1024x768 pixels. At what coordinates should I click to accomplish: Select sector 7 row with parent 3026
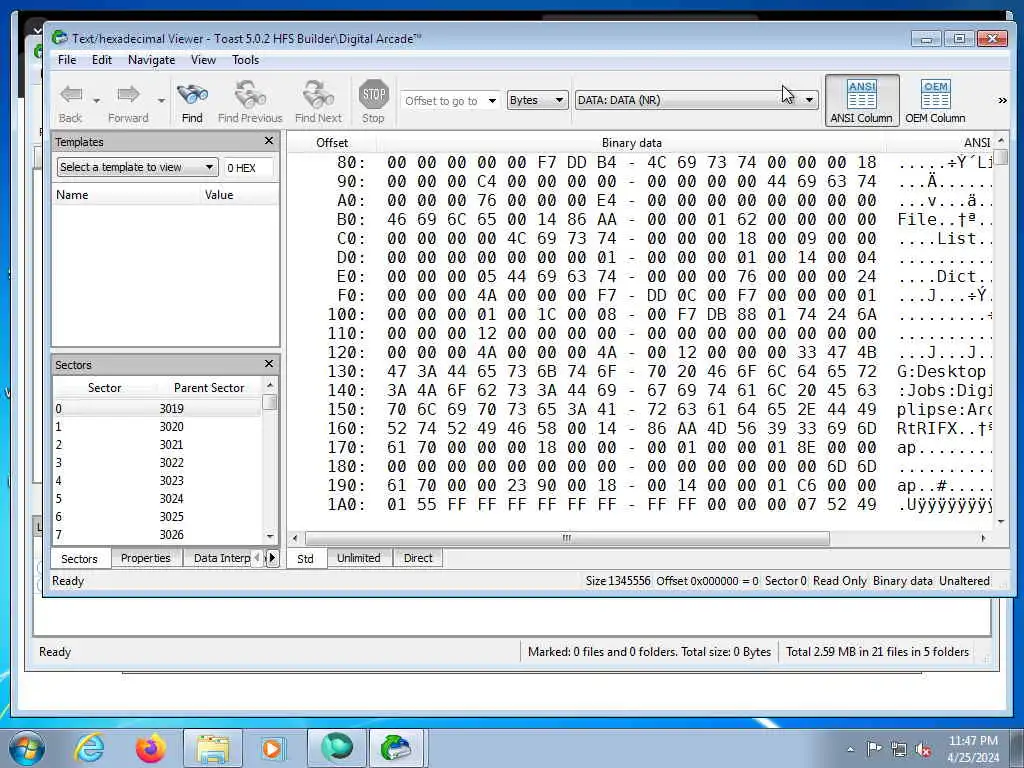coord(157,534)
